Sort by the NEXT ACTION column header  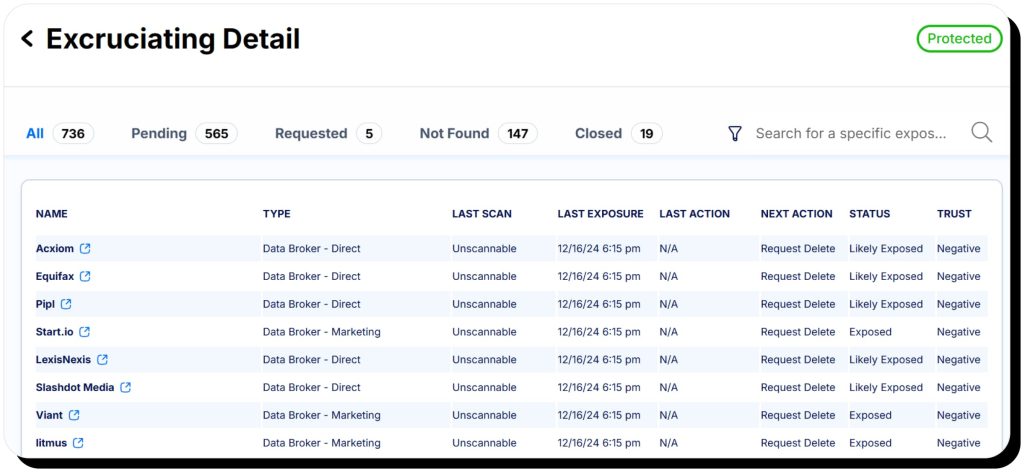point(797,213)
